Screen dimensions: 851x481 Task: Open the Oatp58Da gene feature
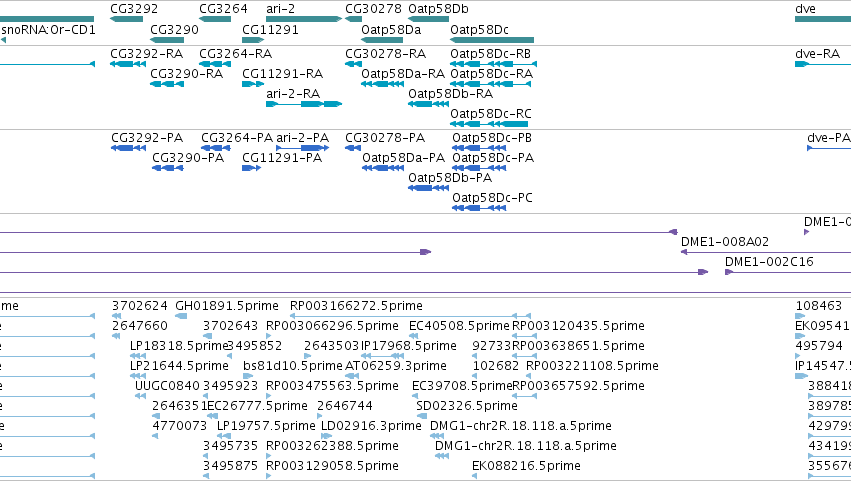382,40
